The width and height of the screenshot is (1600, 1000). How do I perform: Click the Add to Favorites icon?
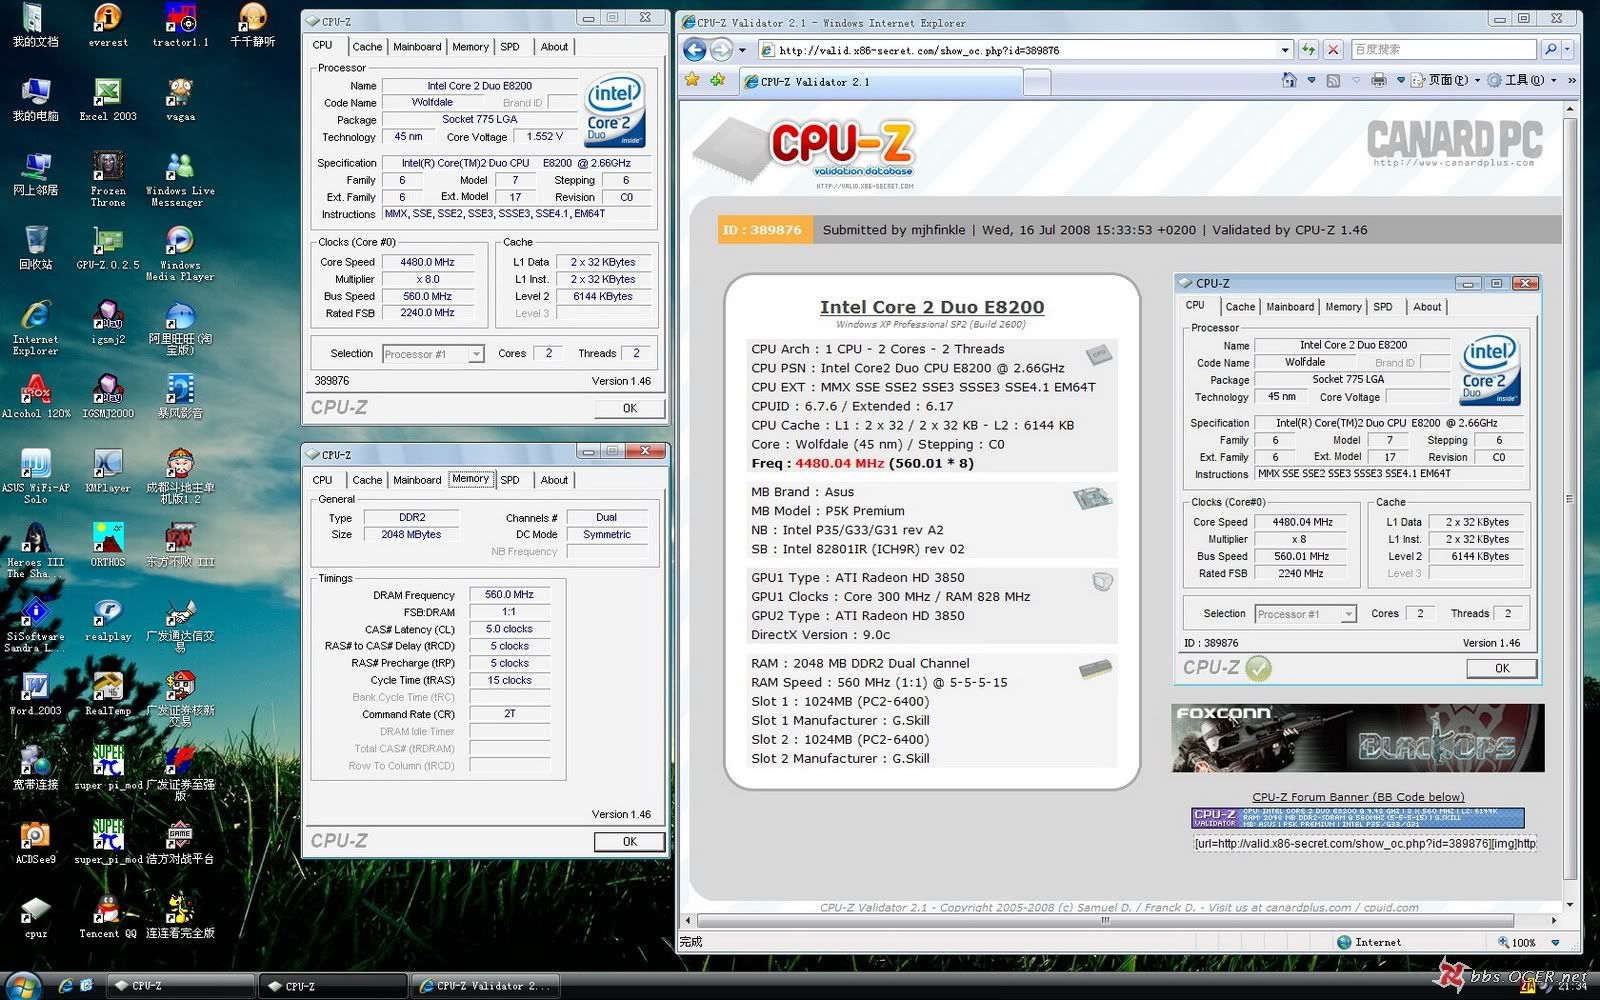718,80
